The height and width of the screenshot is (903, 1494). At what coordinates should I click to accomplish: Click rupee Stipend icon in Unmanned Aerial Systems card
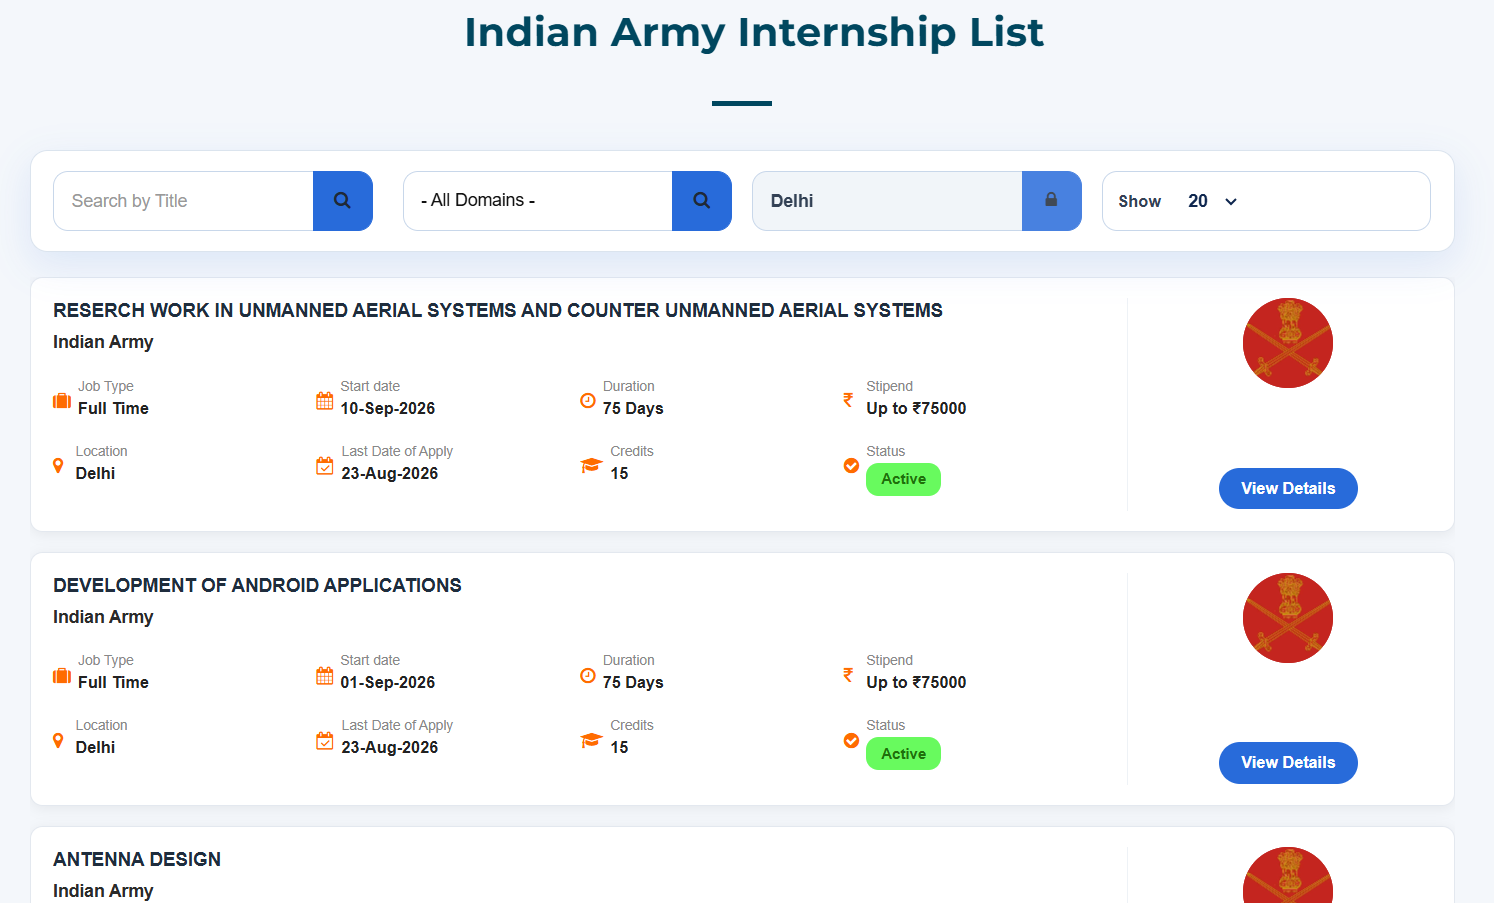coord(848,400)
